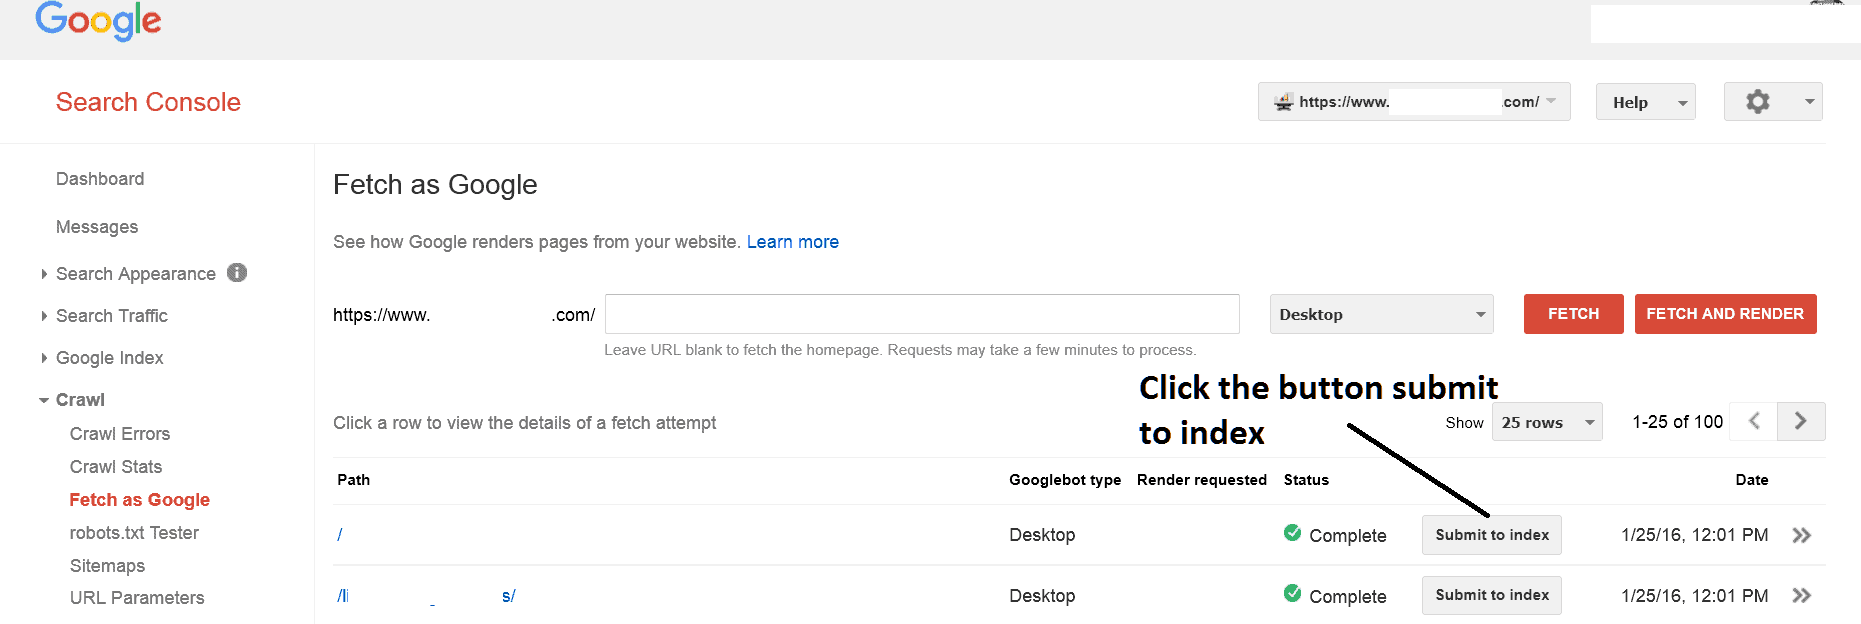This screenshot has height=624, width=1861.
Task: Click the Googlebot type column header
Action: point(1065,480)
